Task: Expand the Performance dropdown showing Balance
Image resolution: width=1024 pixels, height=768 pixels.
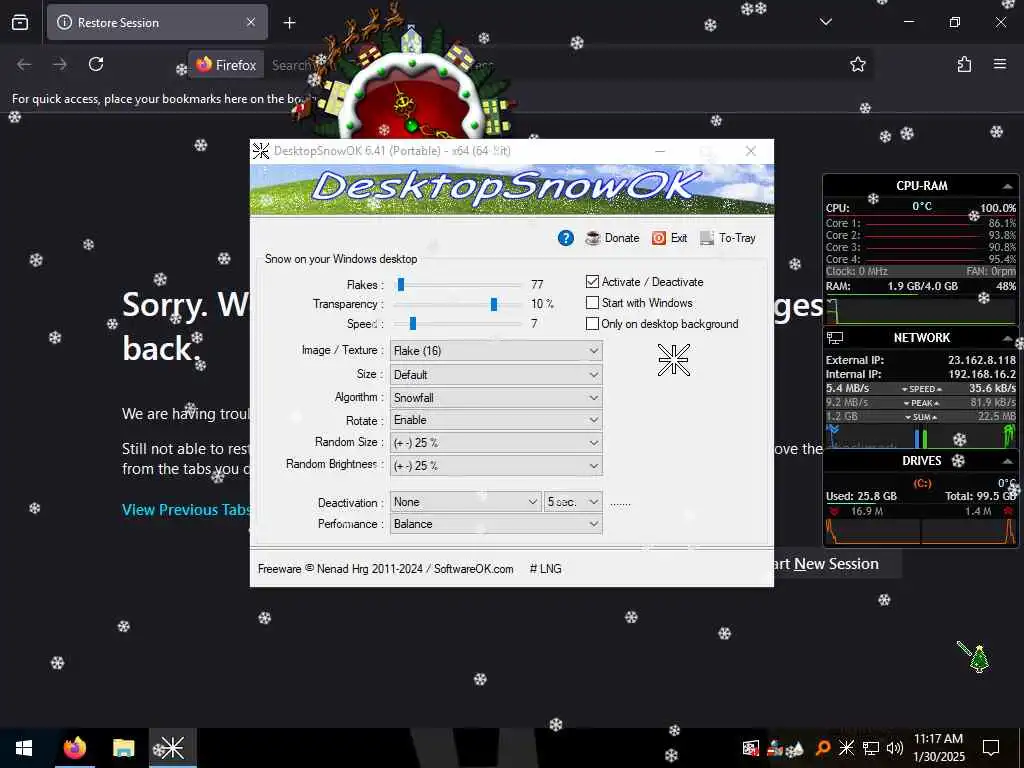Action: 496,524
